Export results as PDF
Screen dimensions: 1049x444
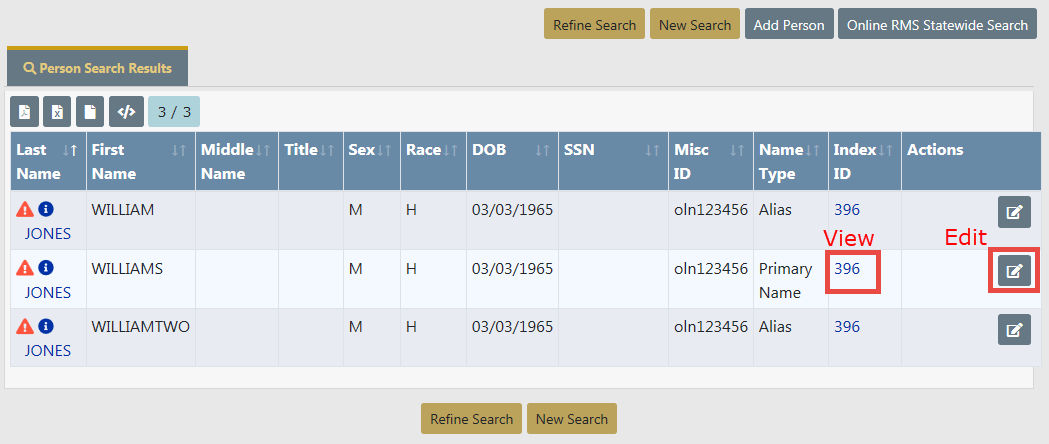coord(25,111)
